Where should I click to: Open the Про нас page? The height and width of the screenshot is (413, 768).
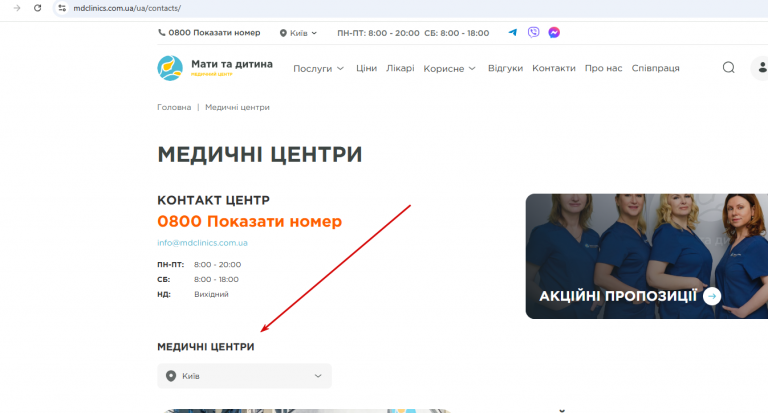pyautogui.click(x=603, y=68)
